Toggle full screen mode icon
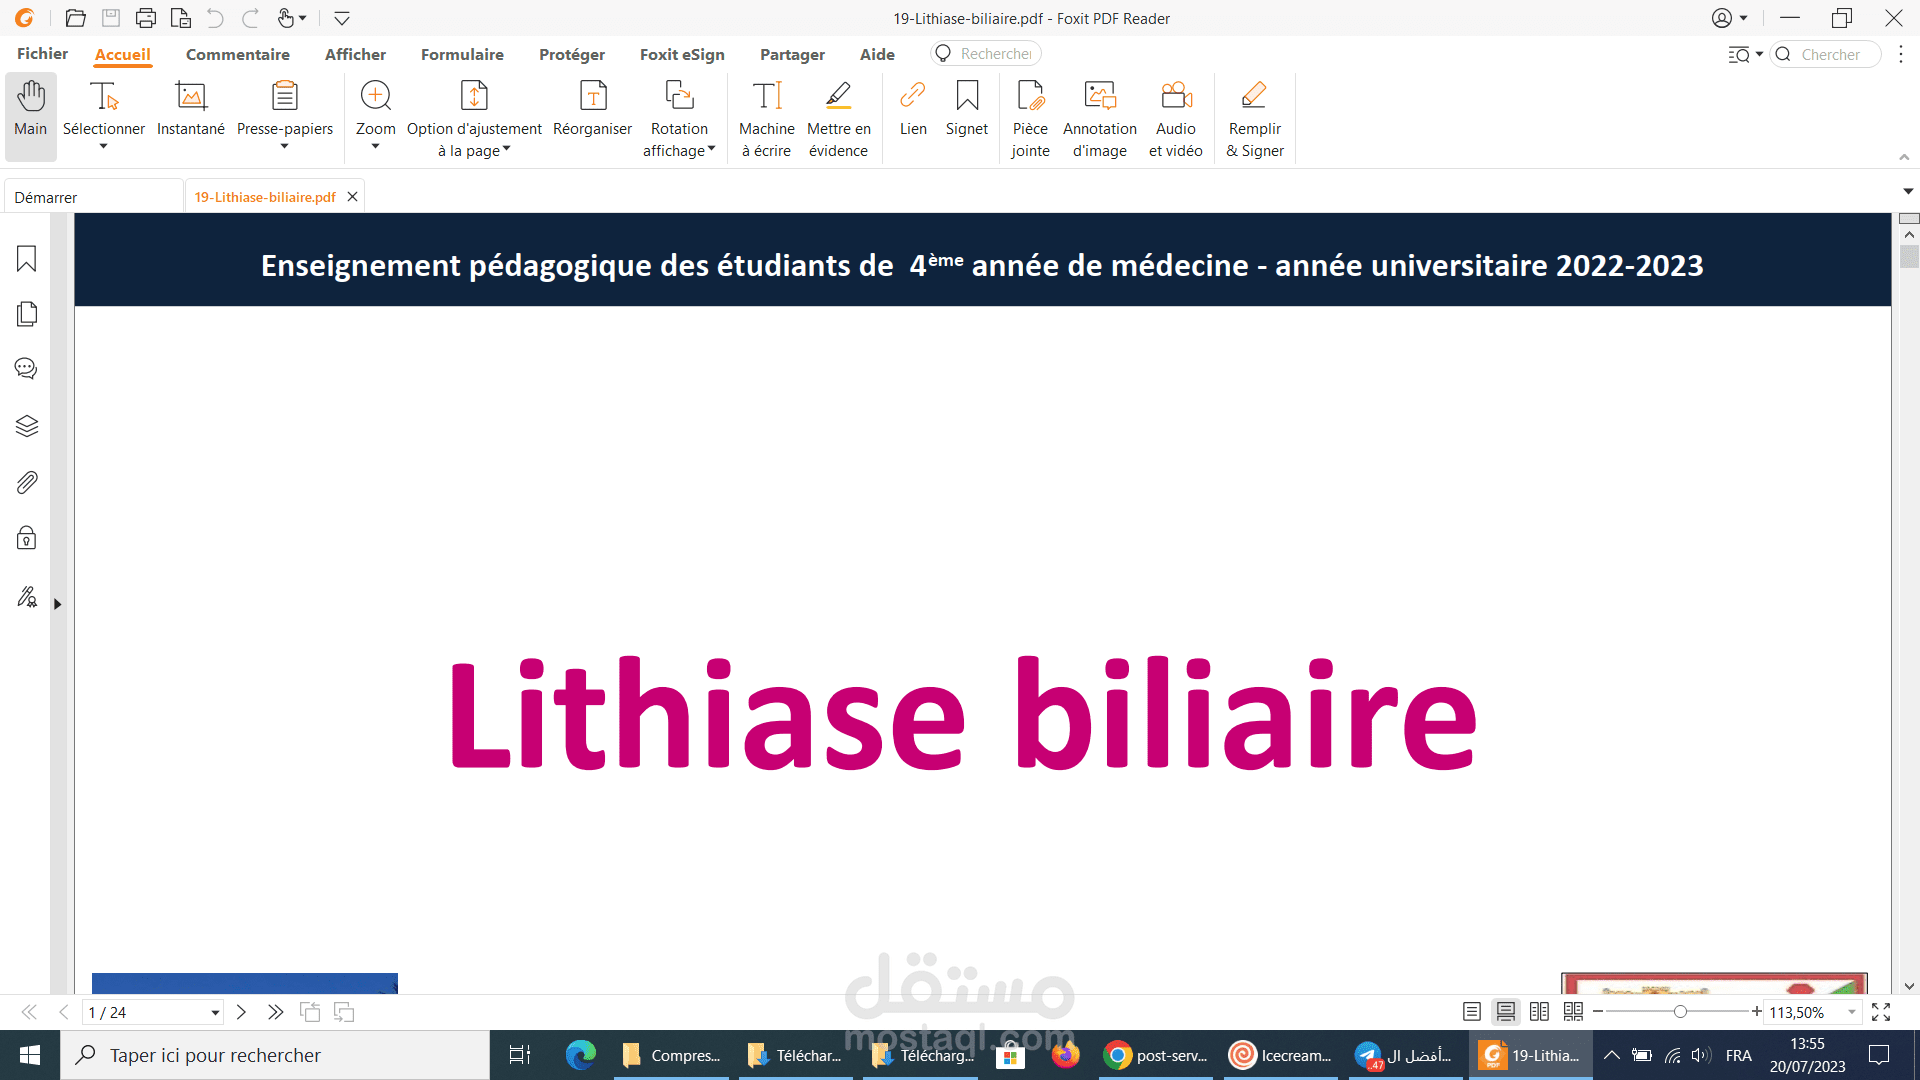Screen dimensions: 1920x1080 [1881, 1012]
